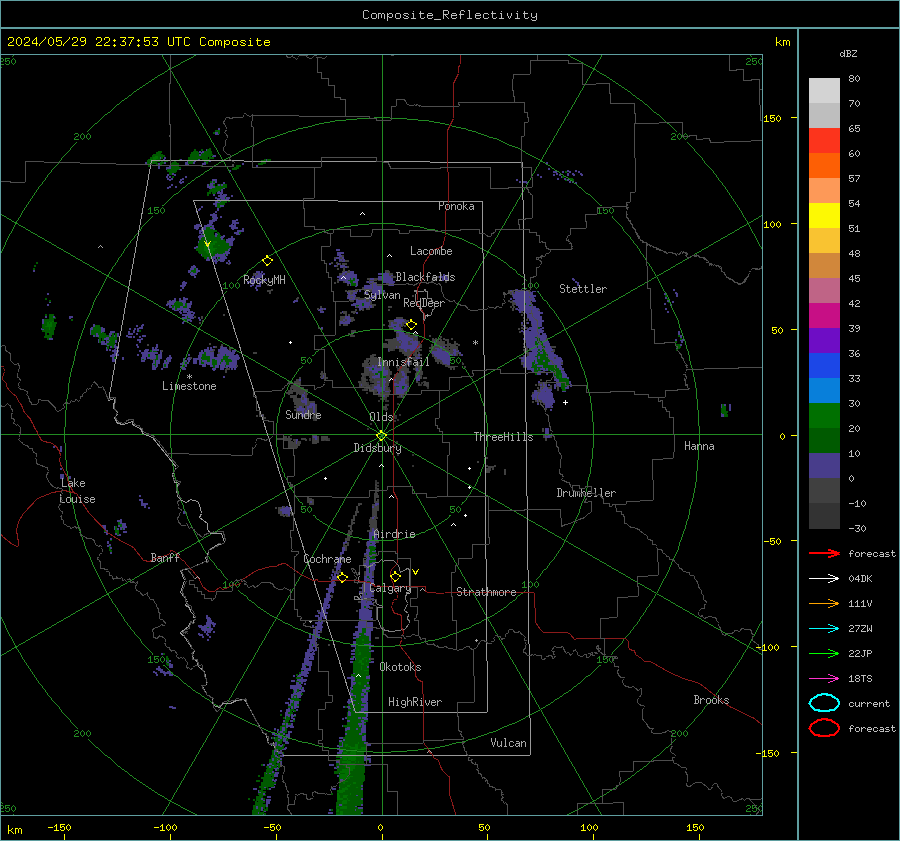Click the km unit label at top right
The height and width of the screenshot is (841, 900).
[782, 42]
